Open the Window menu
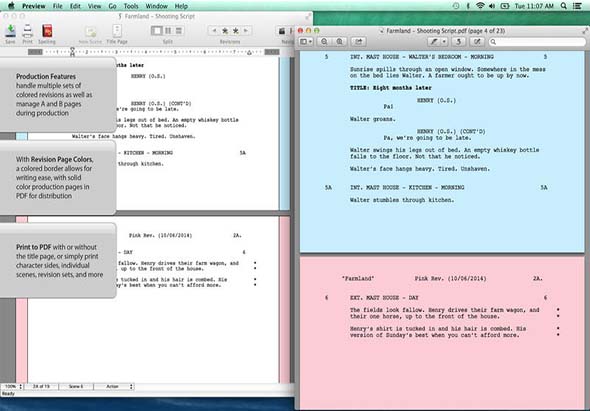The height and width of the screenshot is (411, 590). click(x=157, y=6)
